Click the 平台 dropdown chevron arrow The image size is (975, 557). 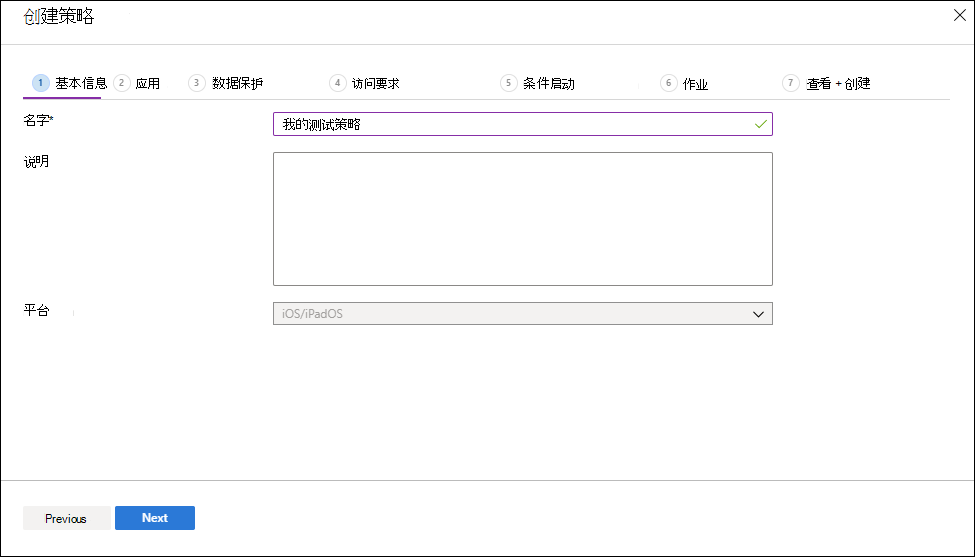[x=758, y=314]
